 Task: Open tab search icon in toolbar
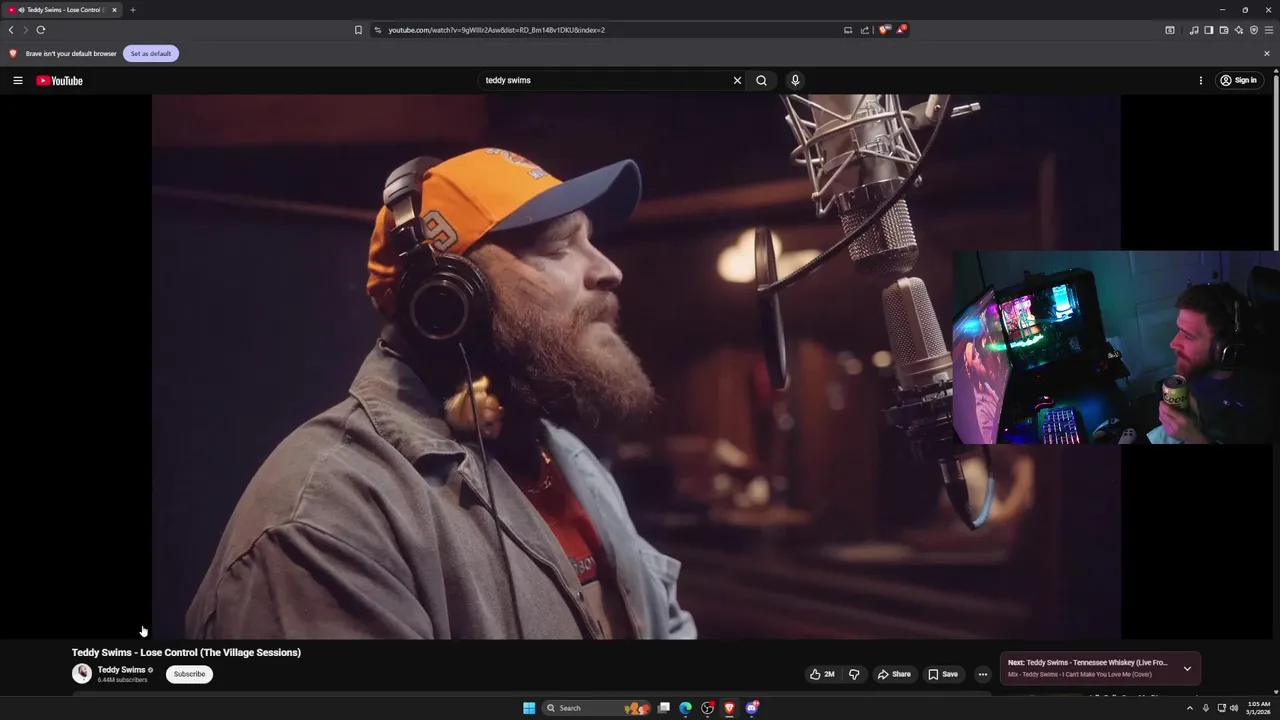pos(1170,30)
